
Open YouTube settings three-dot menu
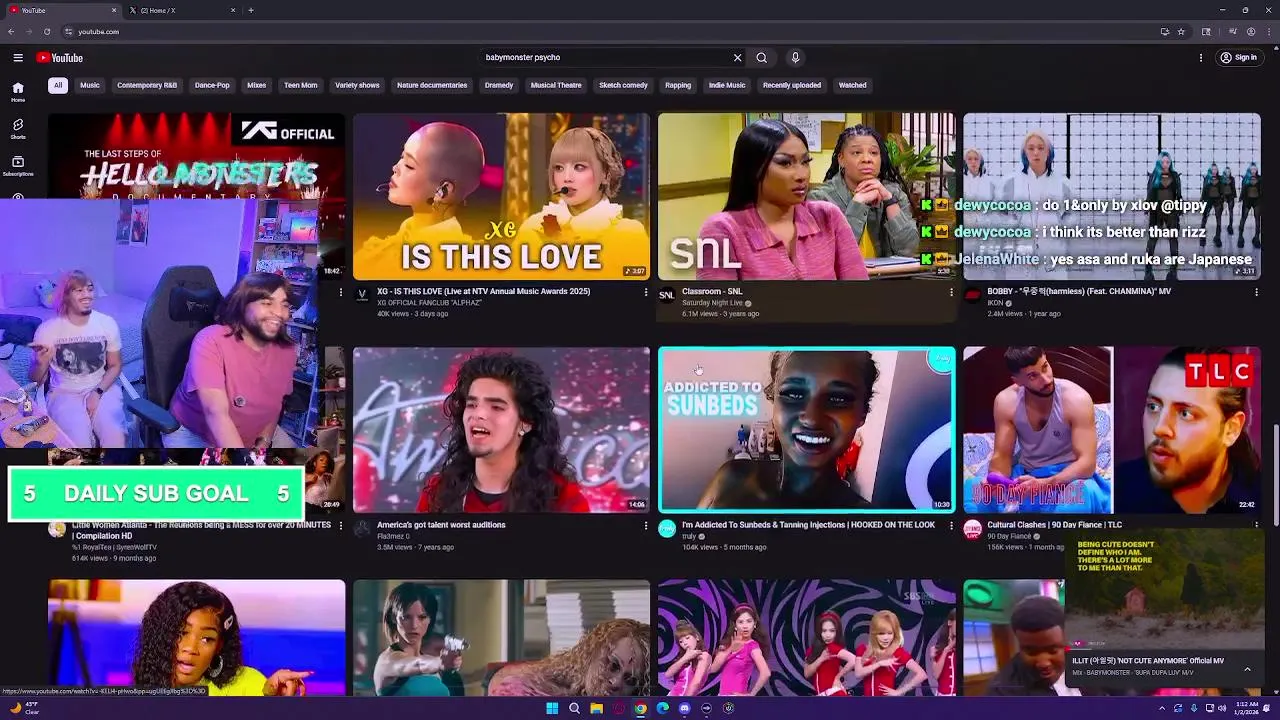[1201, 58]
